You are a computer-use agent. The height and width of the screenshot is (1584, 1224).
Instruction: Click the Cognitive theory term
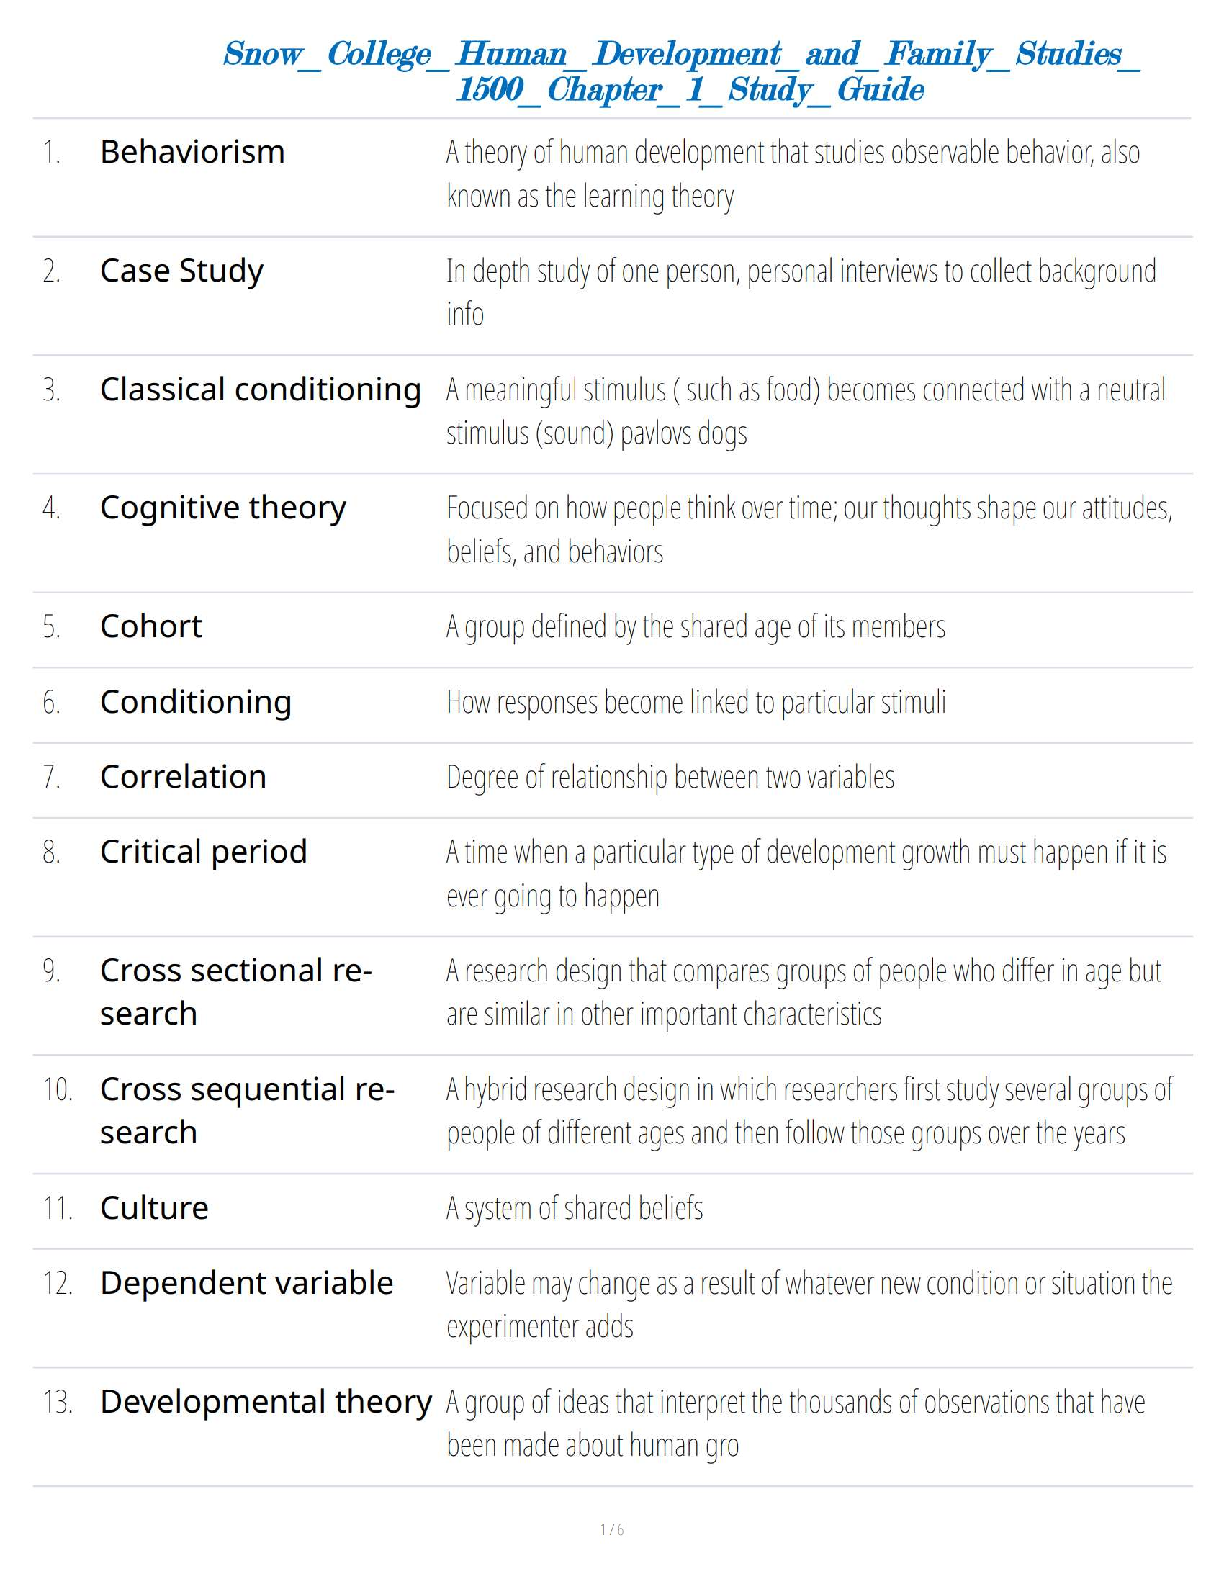tap(223, 508)
